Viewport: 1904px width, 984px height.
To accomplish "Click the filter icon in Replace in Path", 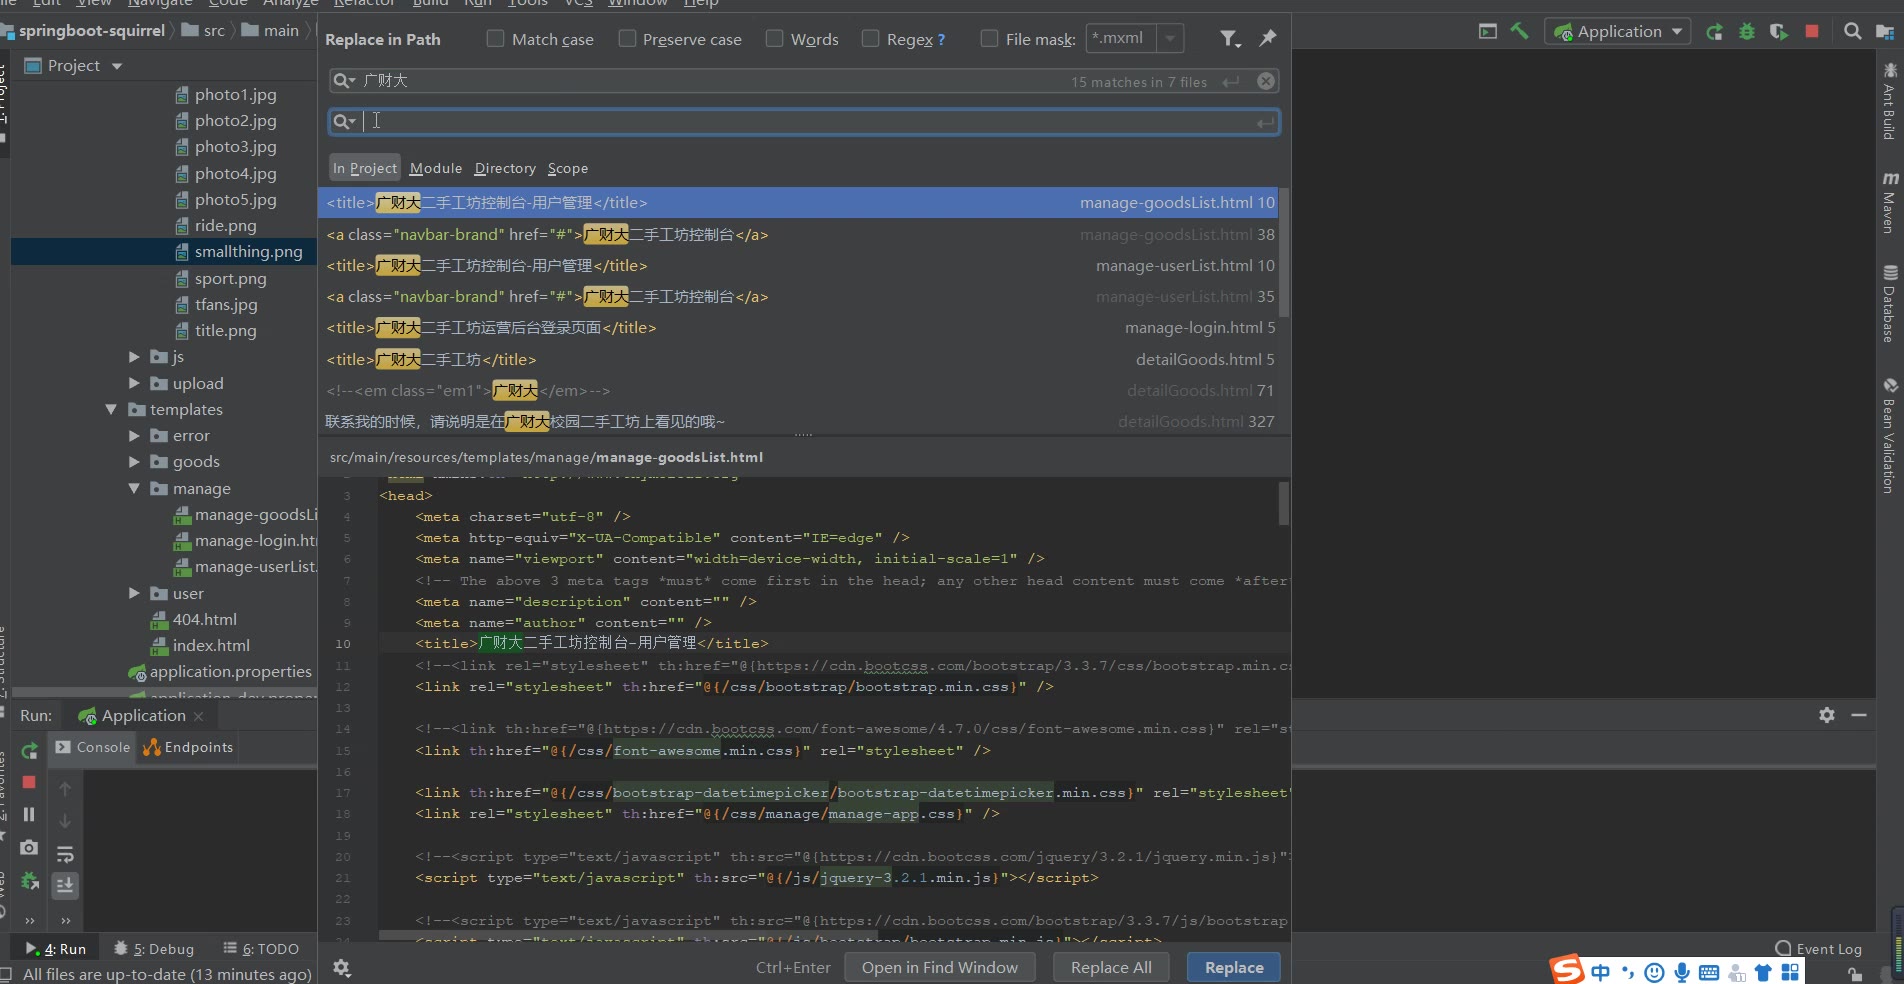I will pyautogui.click(x=1229, y=39).
